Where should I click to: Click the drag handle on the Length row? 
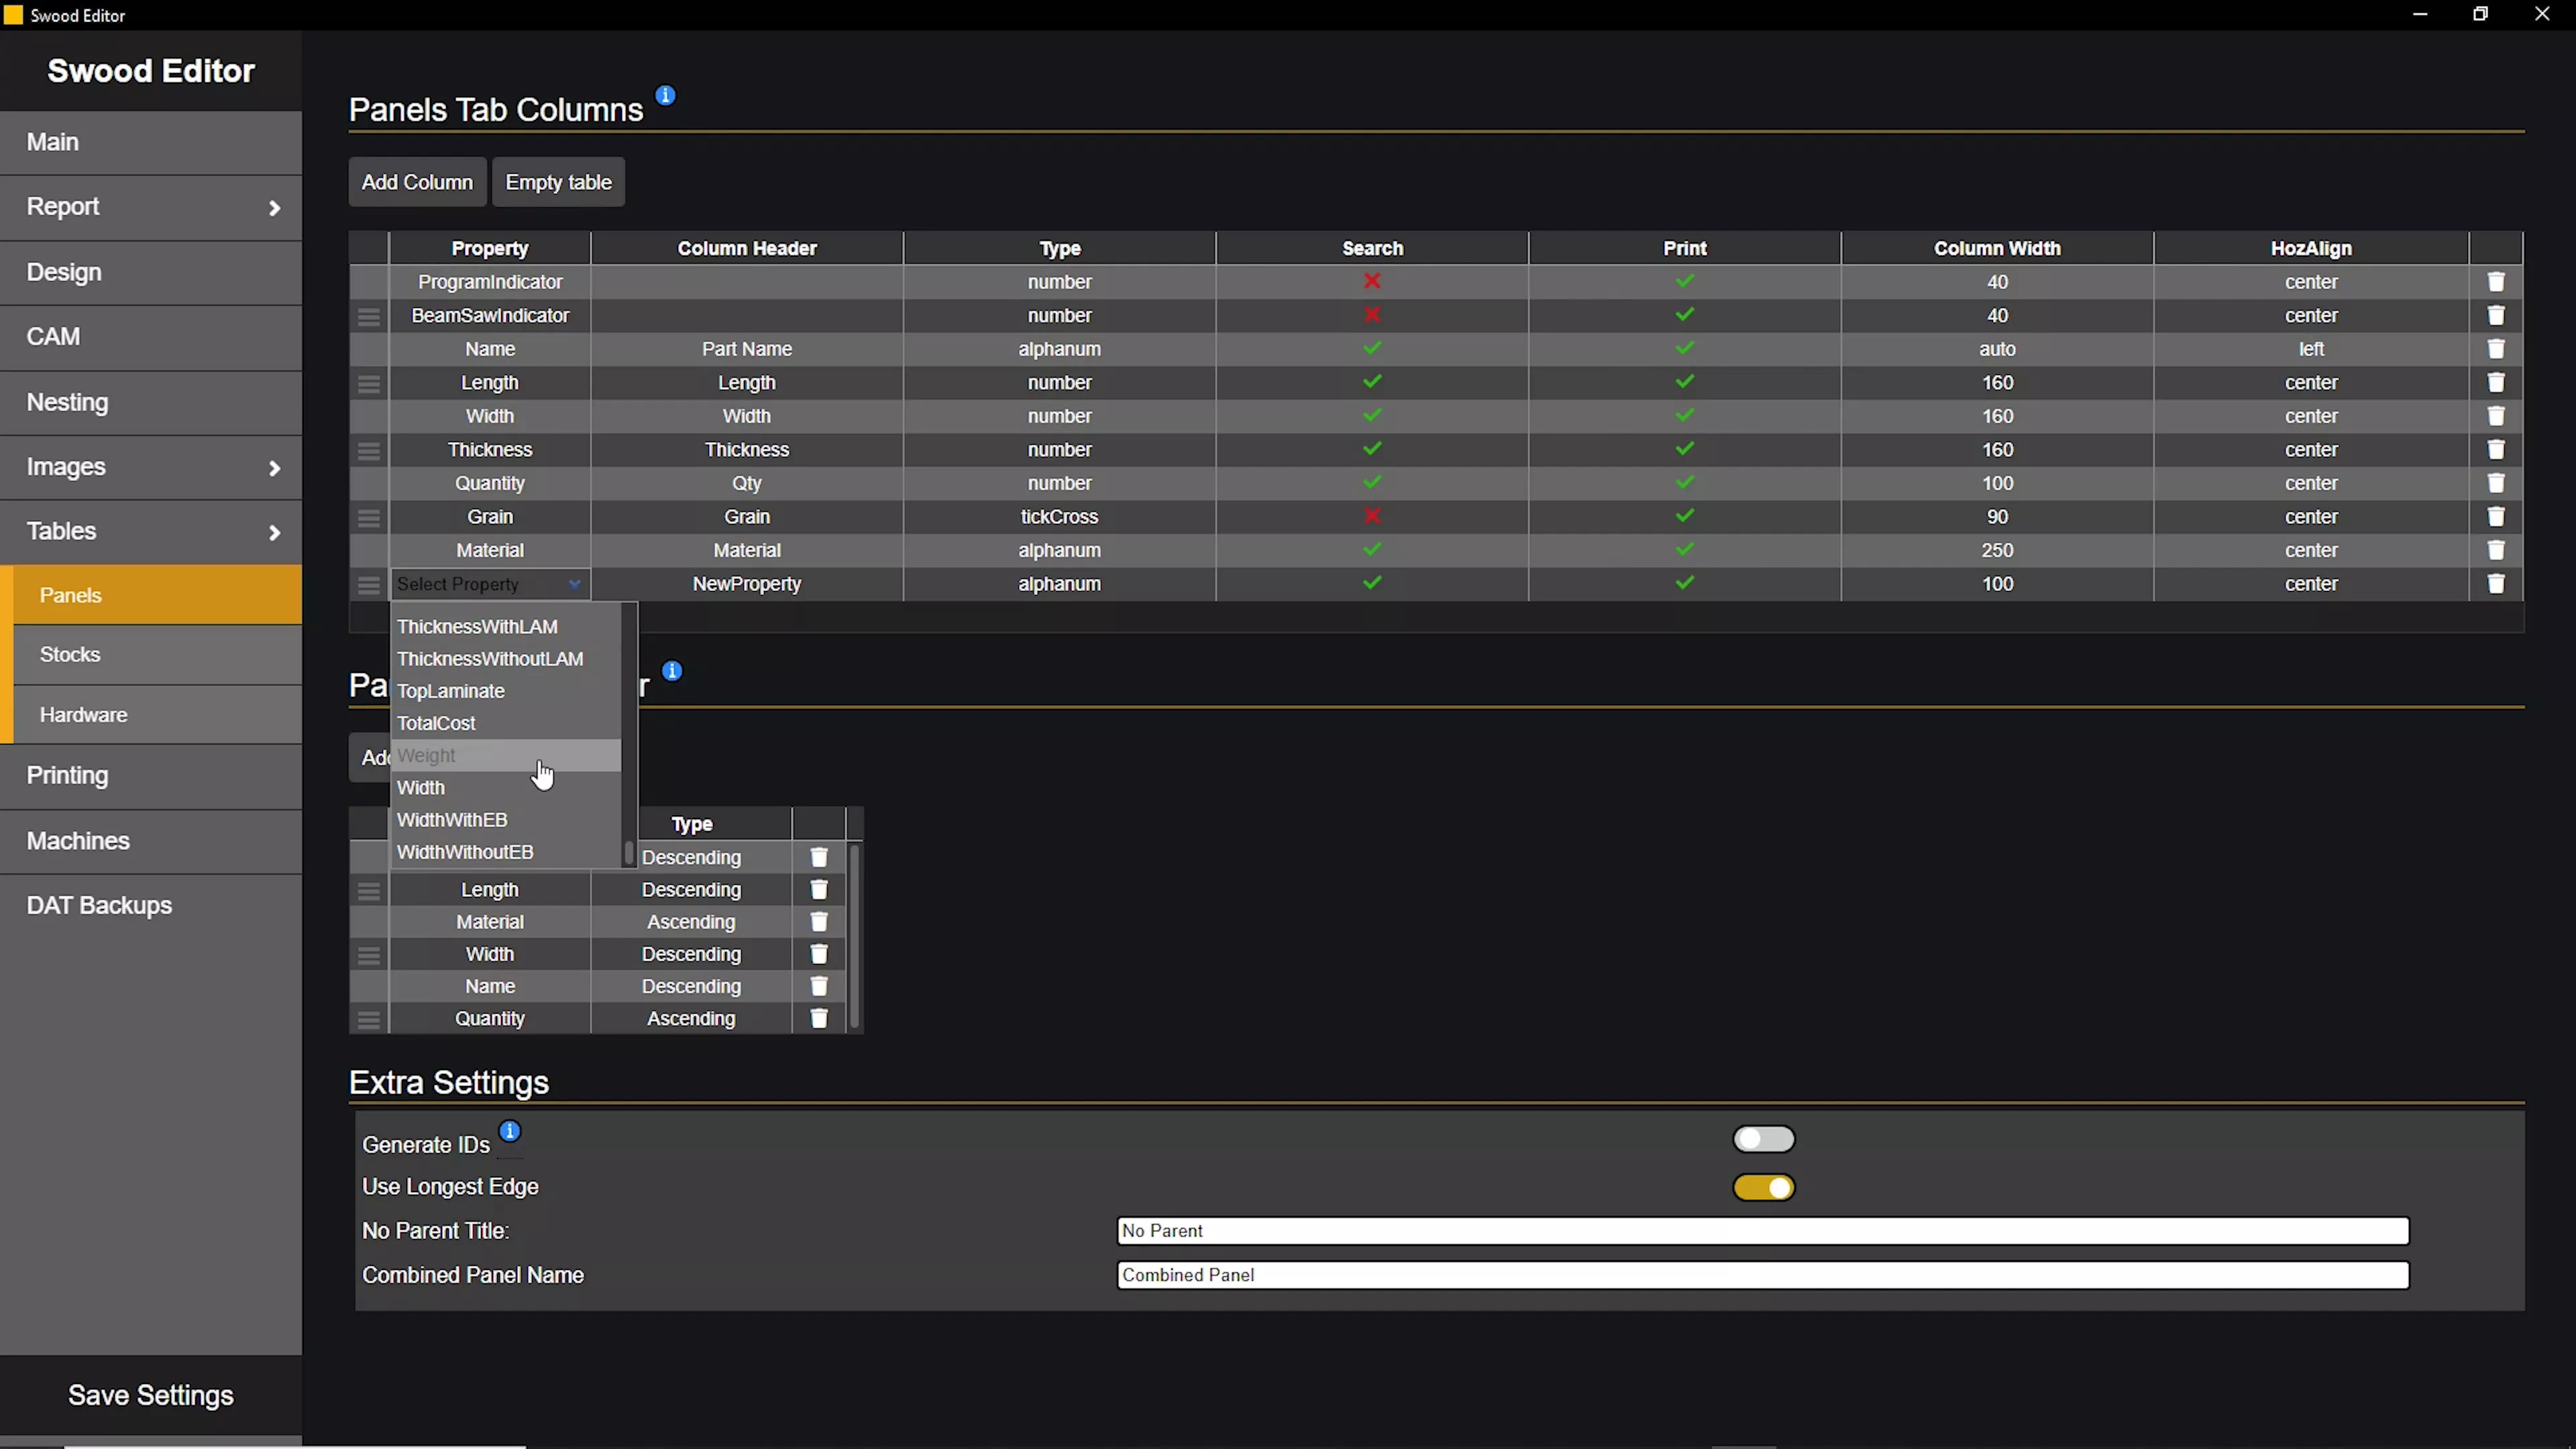click(x=368, y=384)
